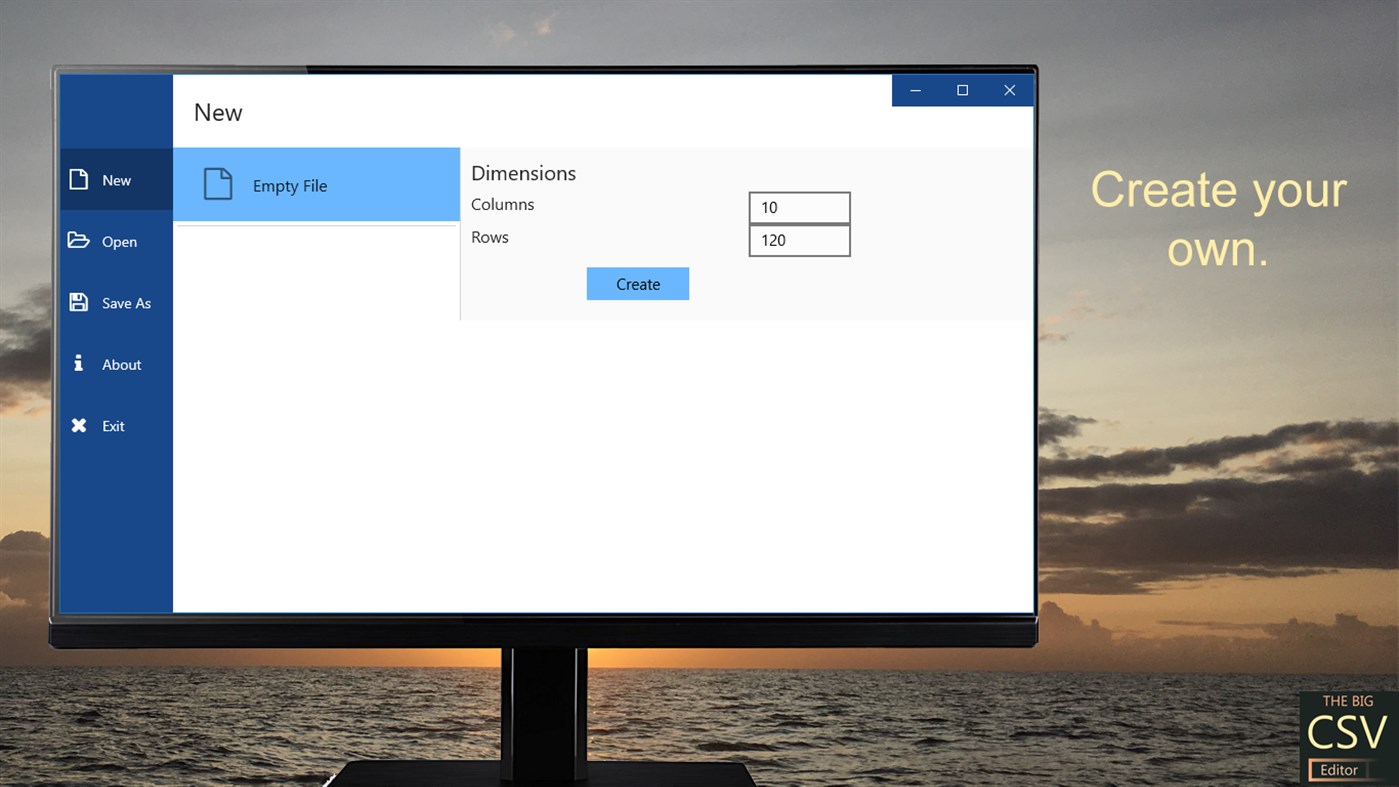Minimize the CSV Editor window
1399x787 pixels.
[x=914, y=89]
